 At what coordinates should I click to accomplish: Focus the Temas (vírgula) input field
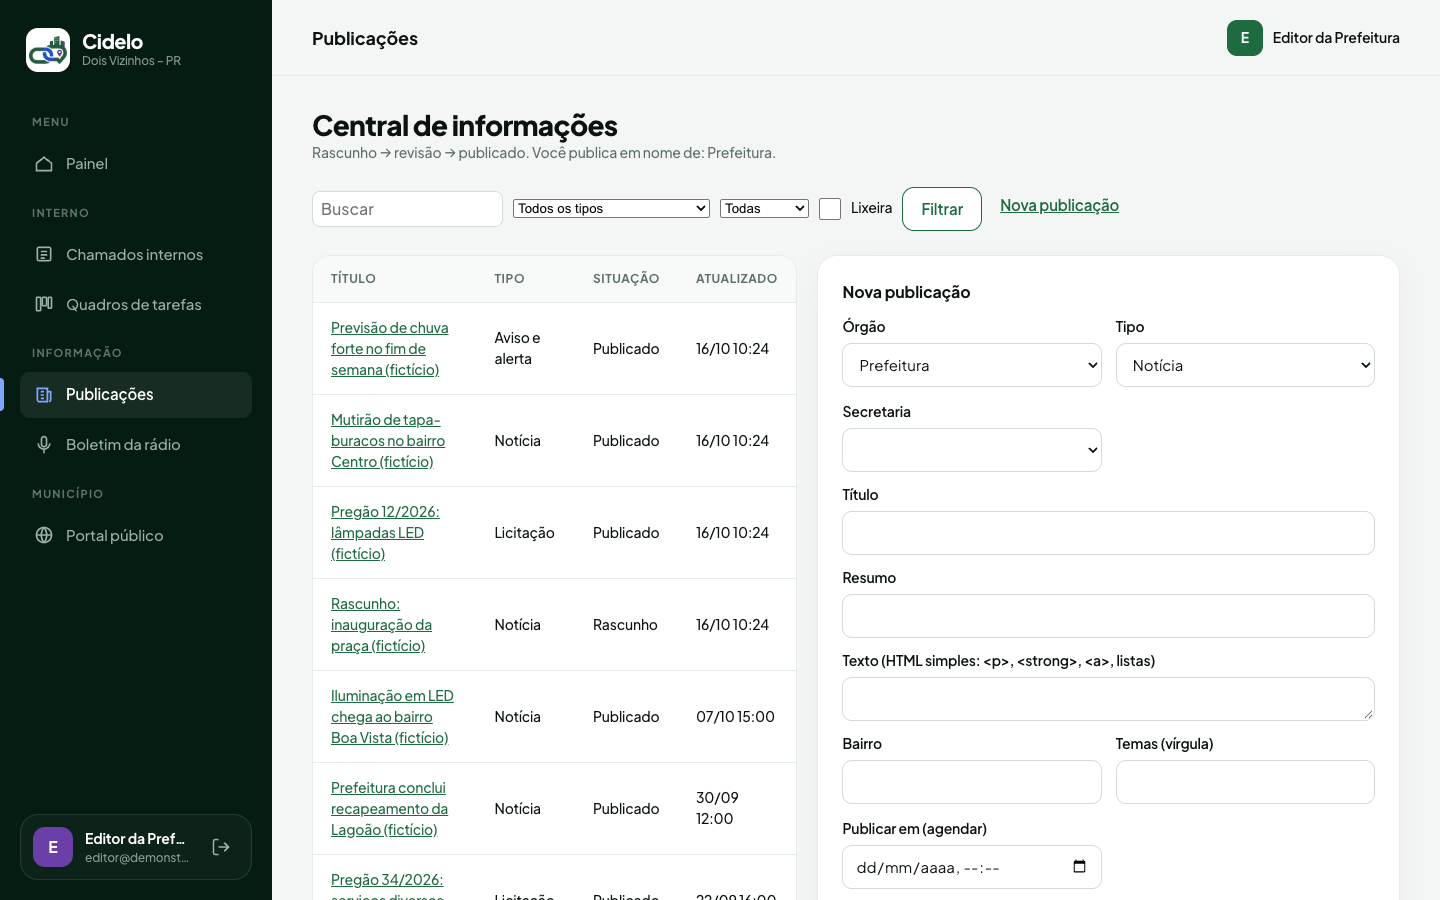pyautogui.click(x=1245, y=782)
